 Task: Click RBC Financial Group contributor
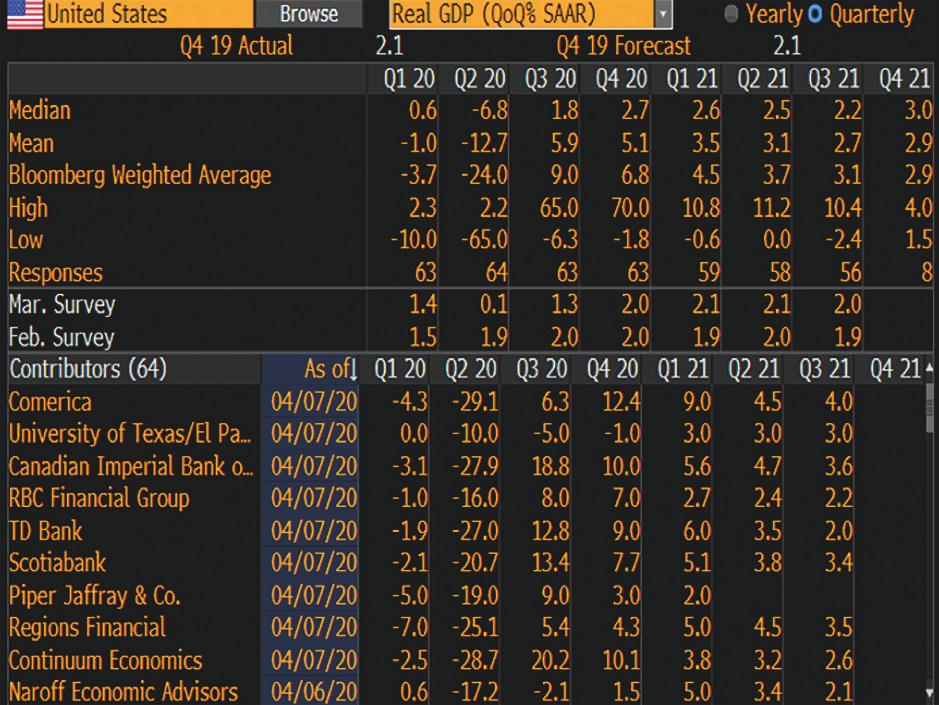click(x=99, y=499)
